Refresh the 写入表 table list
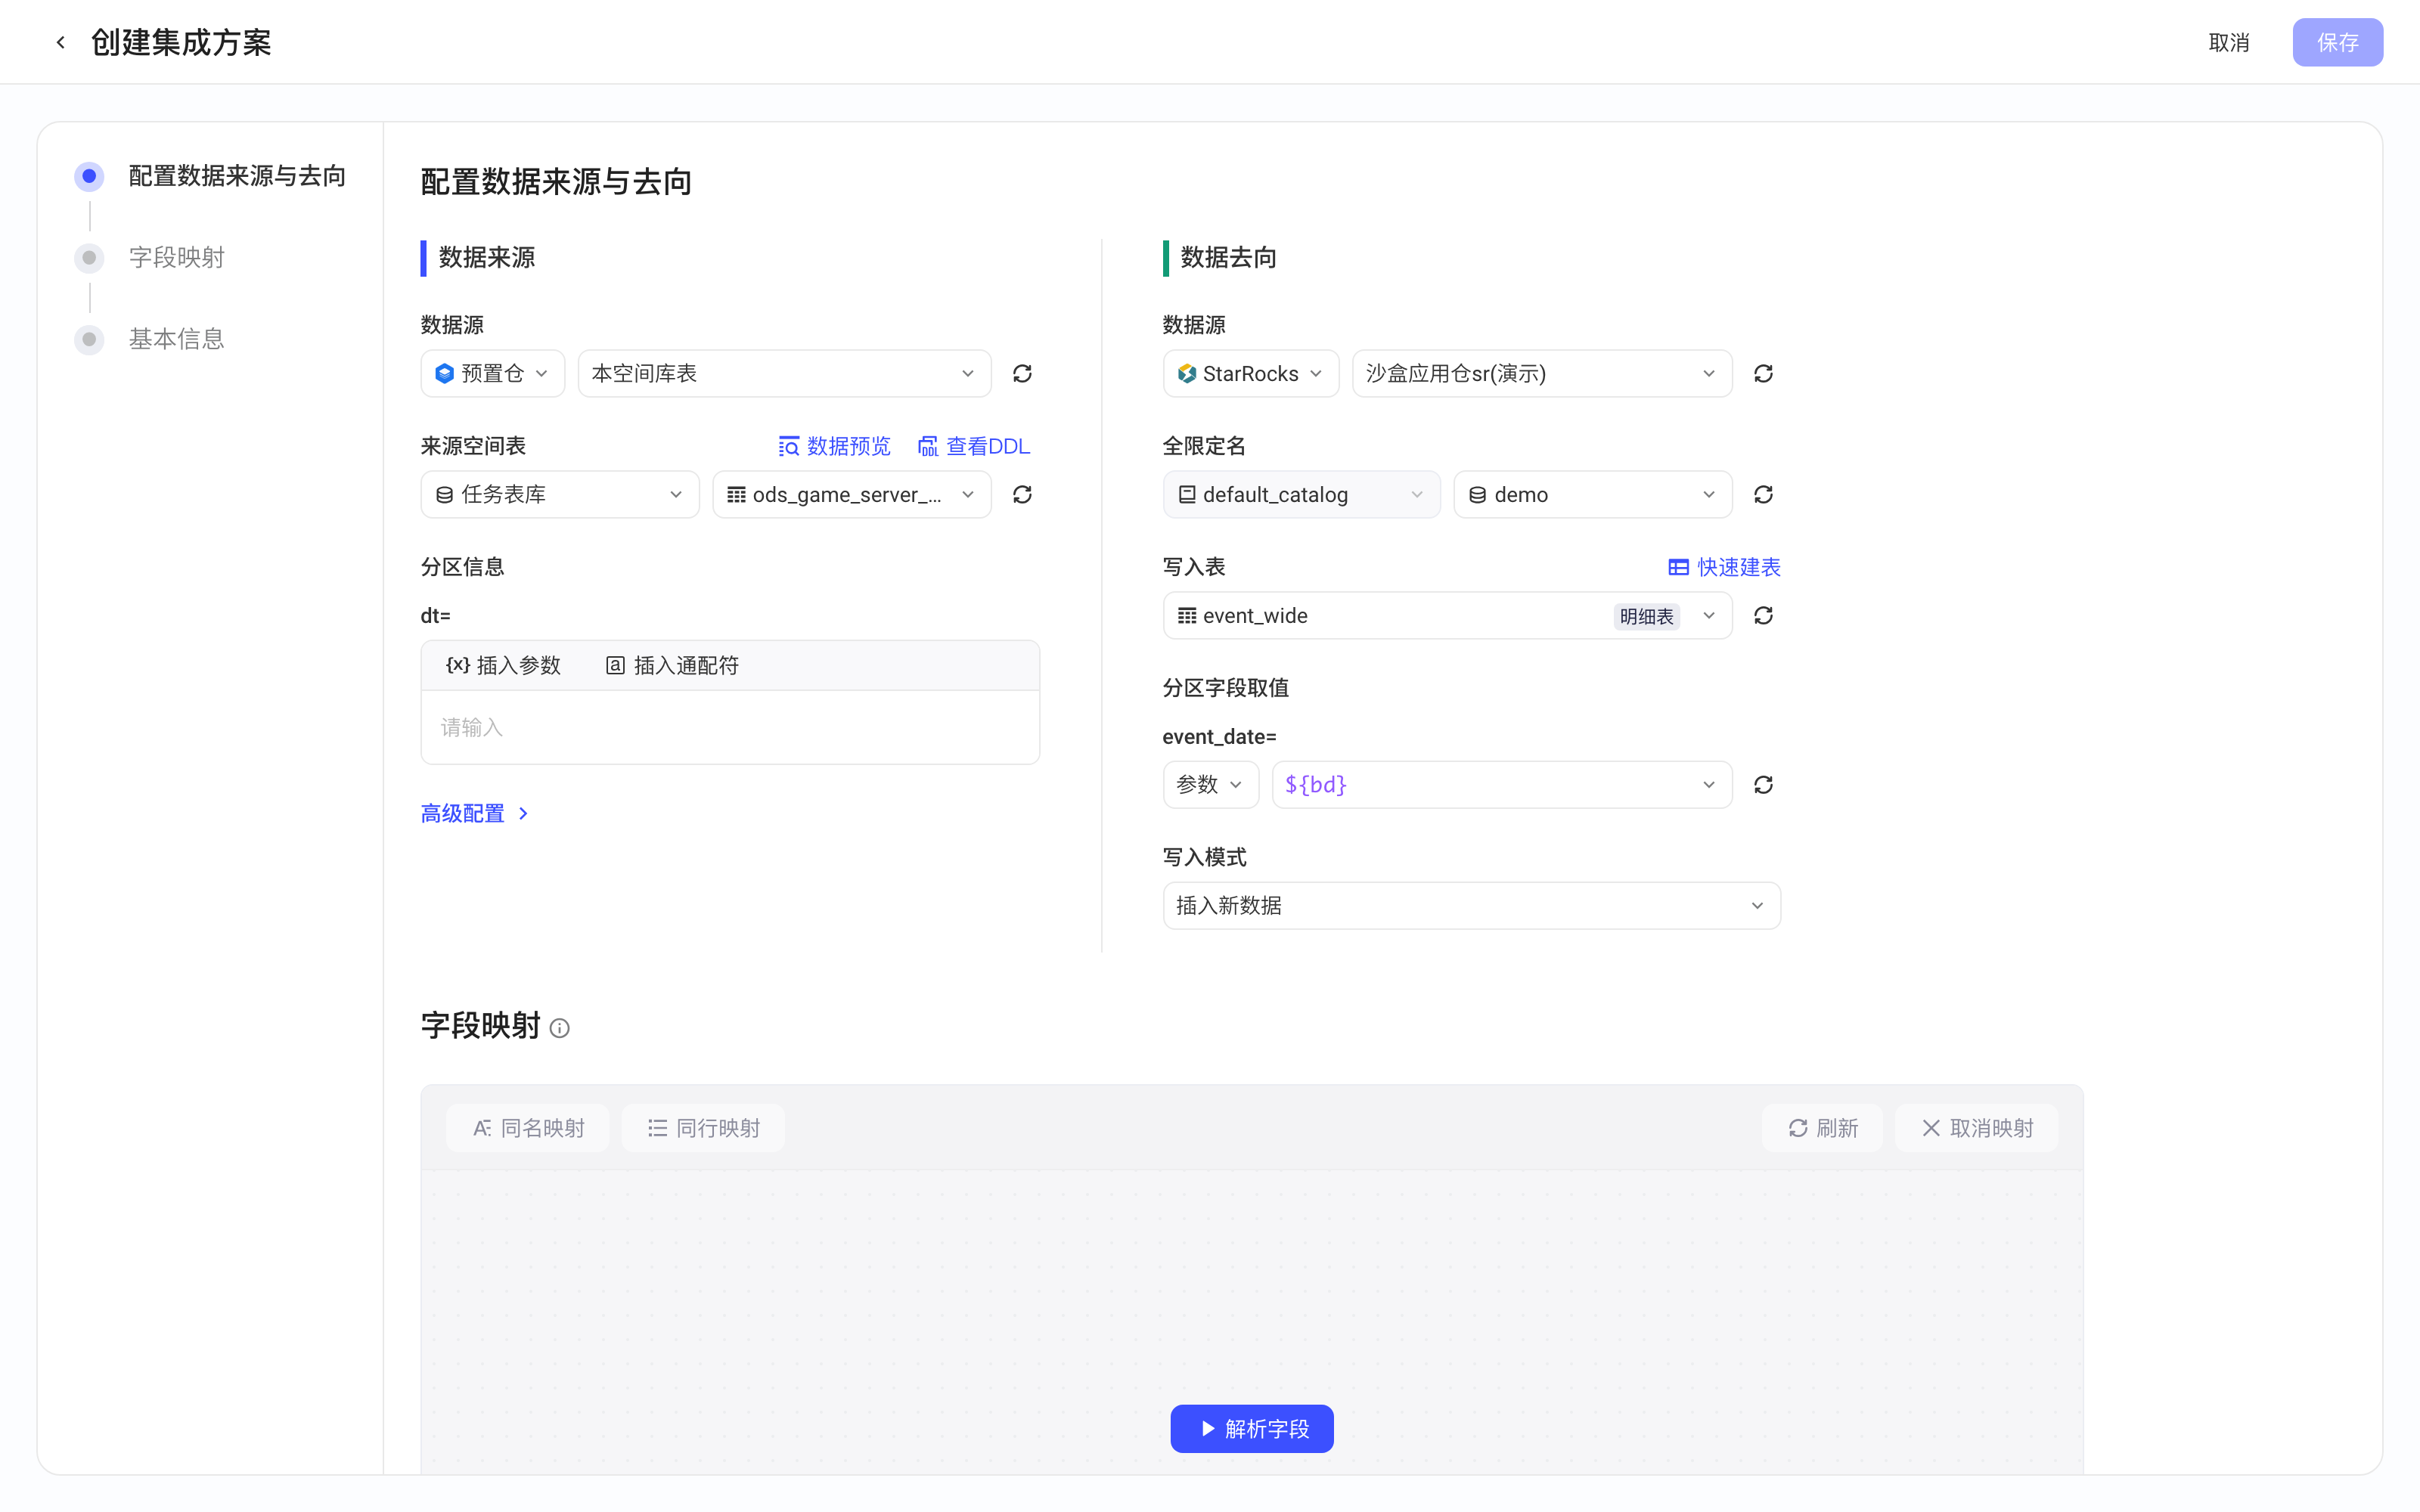This screenshot has height=1512, width=2420. [1763, 615]
